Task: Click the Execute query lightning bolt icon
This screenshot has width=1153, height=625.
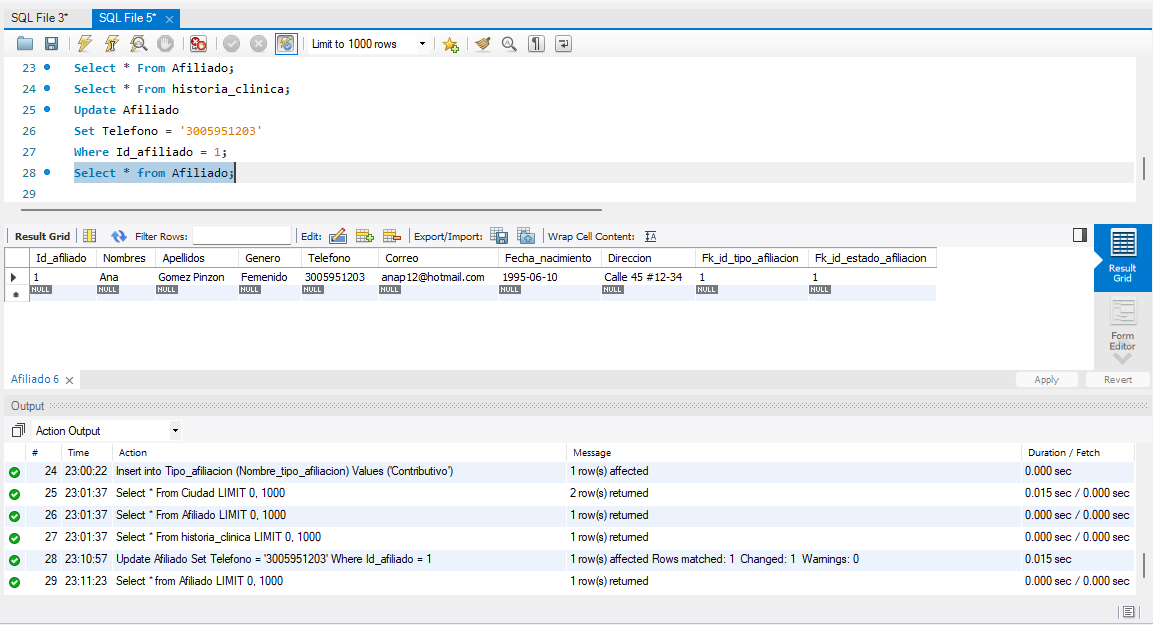Action: coord(85,44)
